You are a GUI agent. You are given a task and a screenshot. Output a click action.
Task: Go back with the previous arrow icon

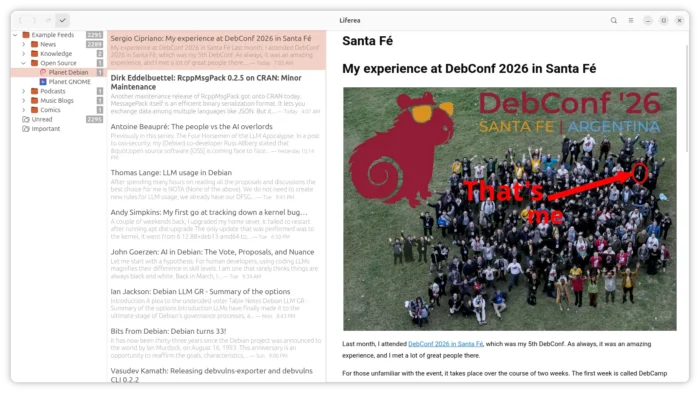coord(21,20)
